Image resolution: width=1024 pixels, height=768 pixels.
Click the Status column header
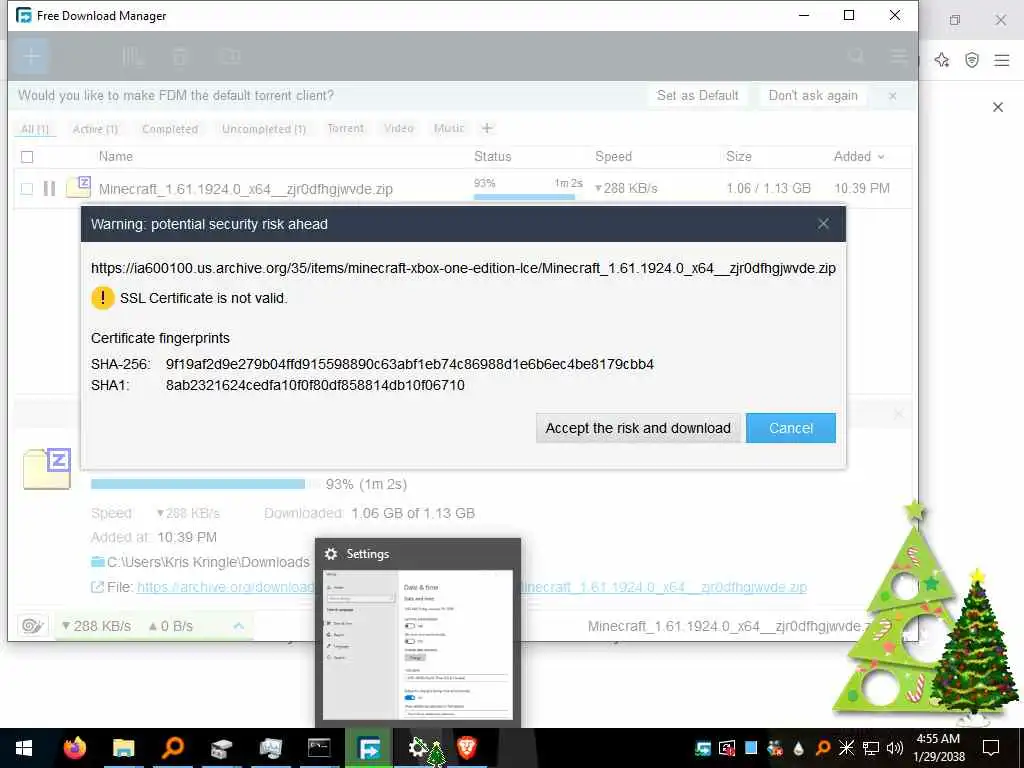[492, 156]
